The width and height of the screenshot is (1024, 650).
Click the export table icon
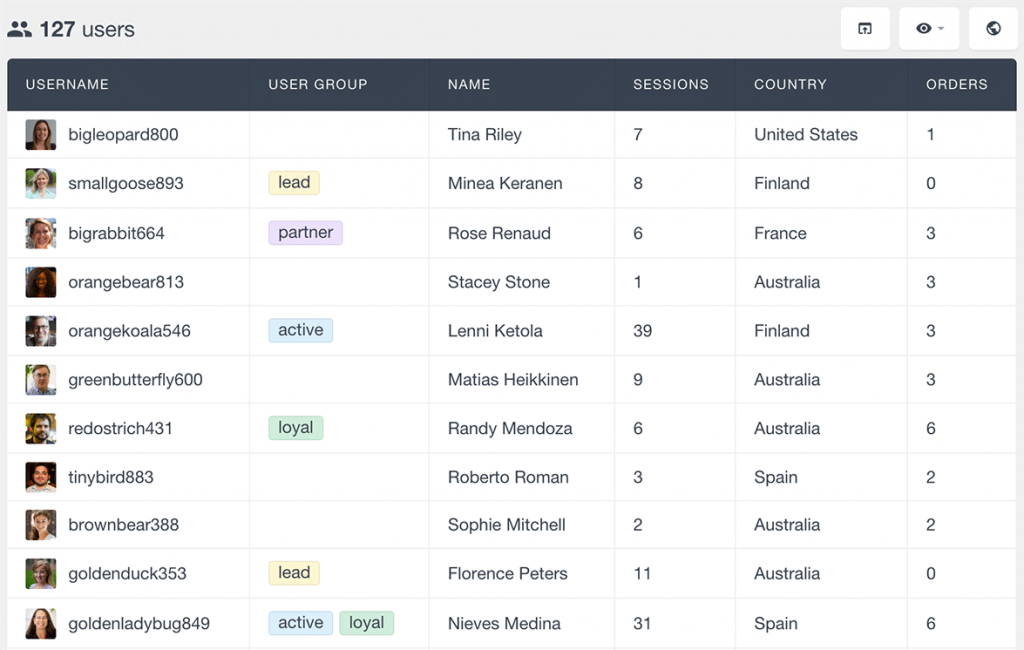[x=864, y=28]
